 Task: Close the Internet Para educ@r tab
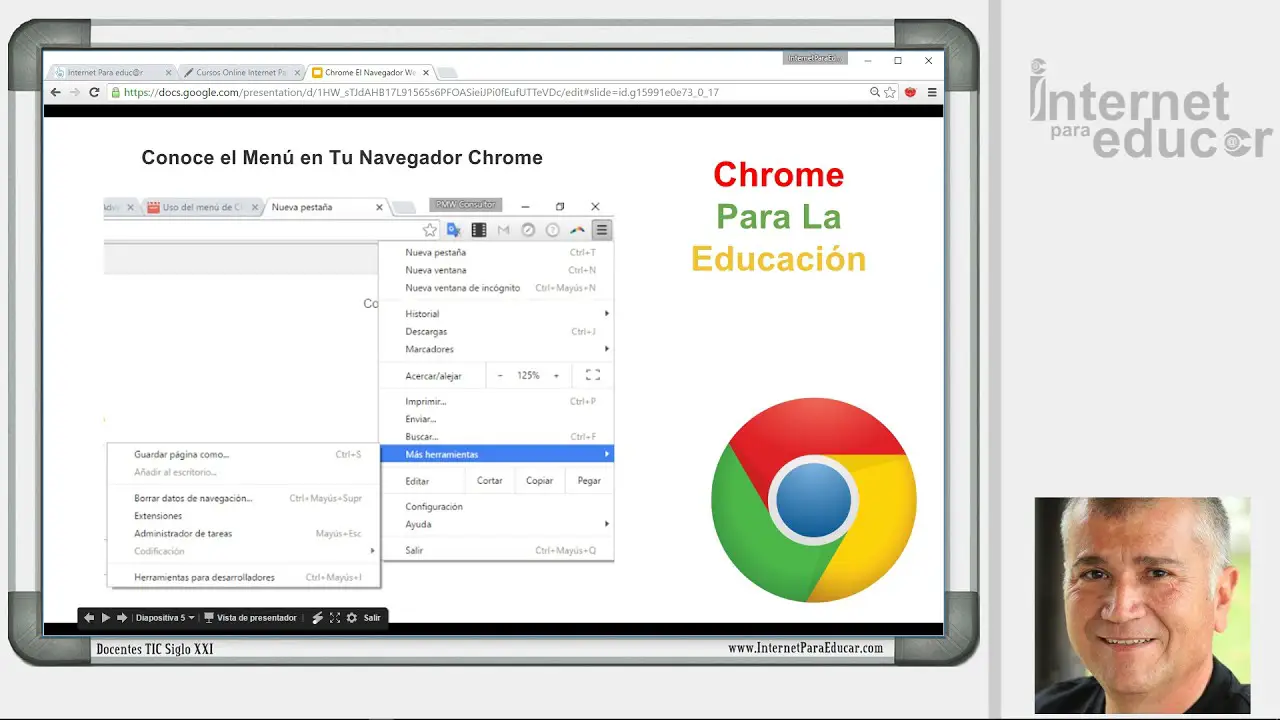[x=168, y=72]
